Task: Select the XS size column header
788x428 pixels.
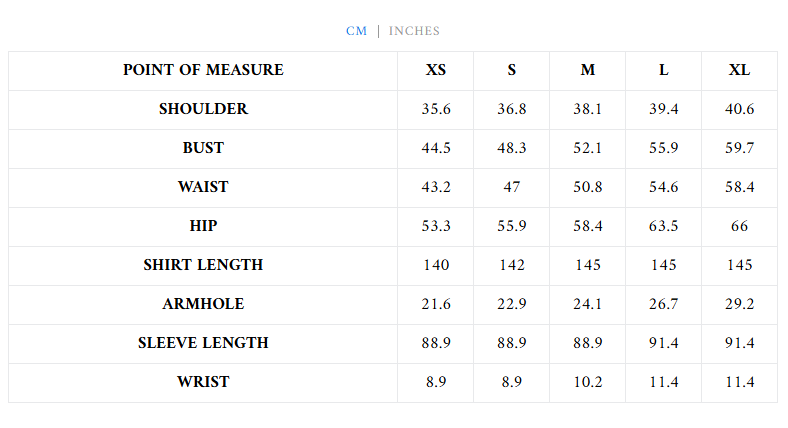Action: coord(436,70)
